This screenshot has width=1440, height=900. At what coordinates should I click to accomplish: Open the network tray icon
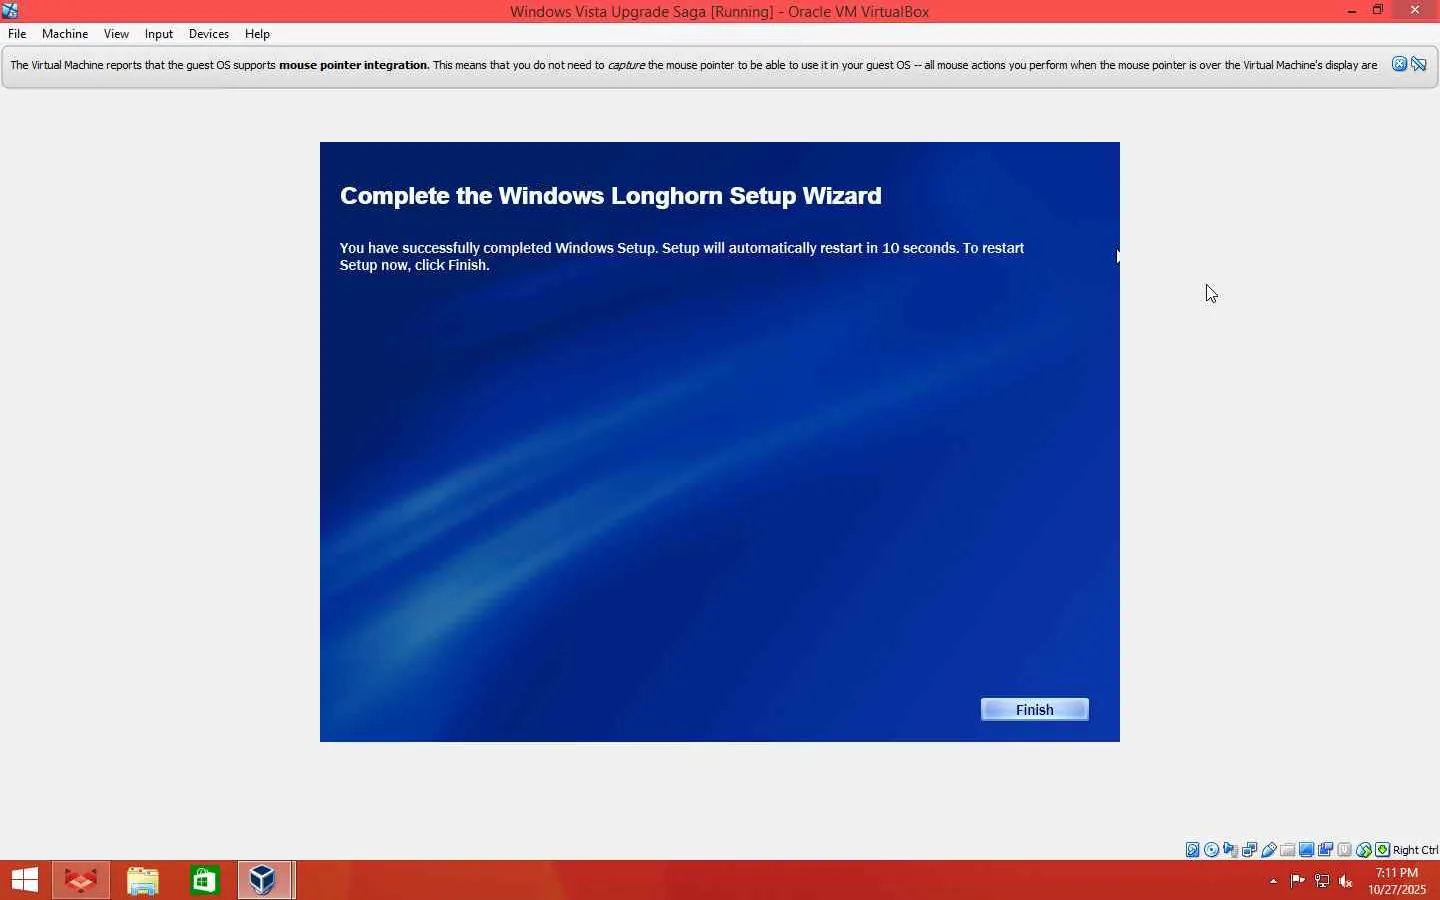pyautogui.click(x=1322, y=881)
